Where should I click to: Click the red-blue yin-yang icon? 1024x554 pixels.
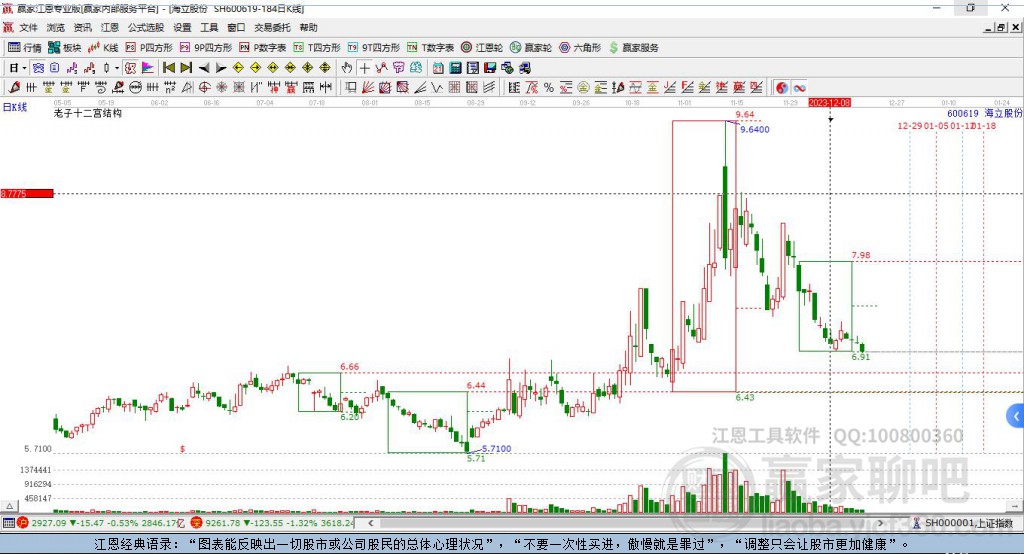(x=782, y=88)
